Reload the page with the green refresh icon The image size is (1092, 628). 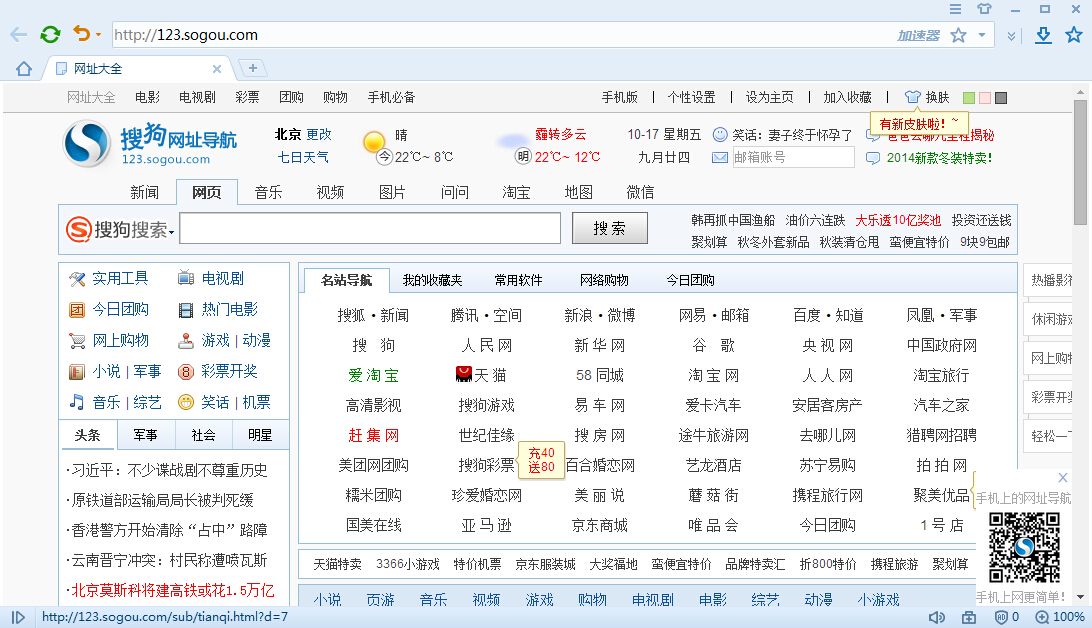point(50,34)
